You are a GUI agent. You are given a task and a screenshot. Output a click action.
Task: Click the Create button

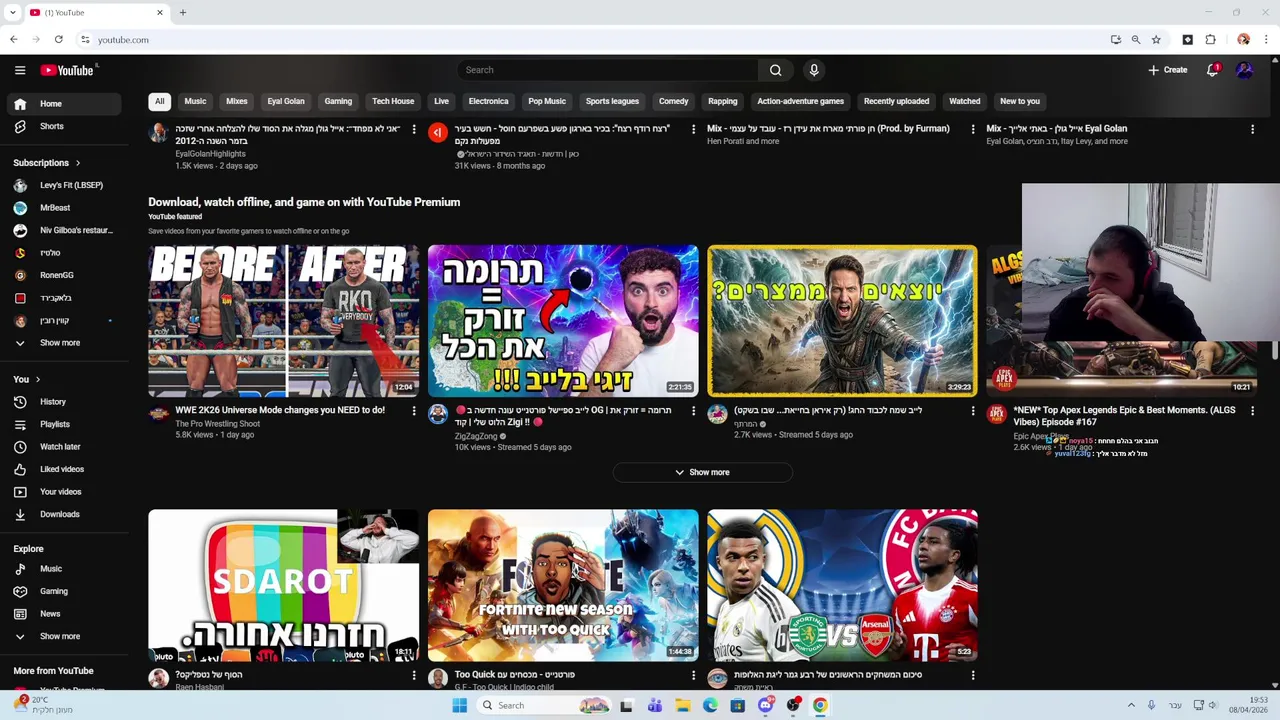(x=1168, y=70)
